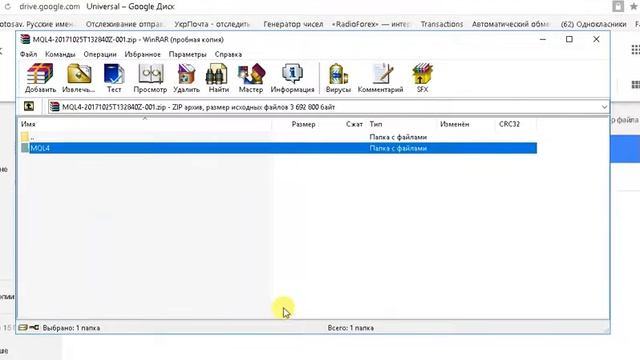Open the Генератор чисел browser bookmark

point(293,24)
